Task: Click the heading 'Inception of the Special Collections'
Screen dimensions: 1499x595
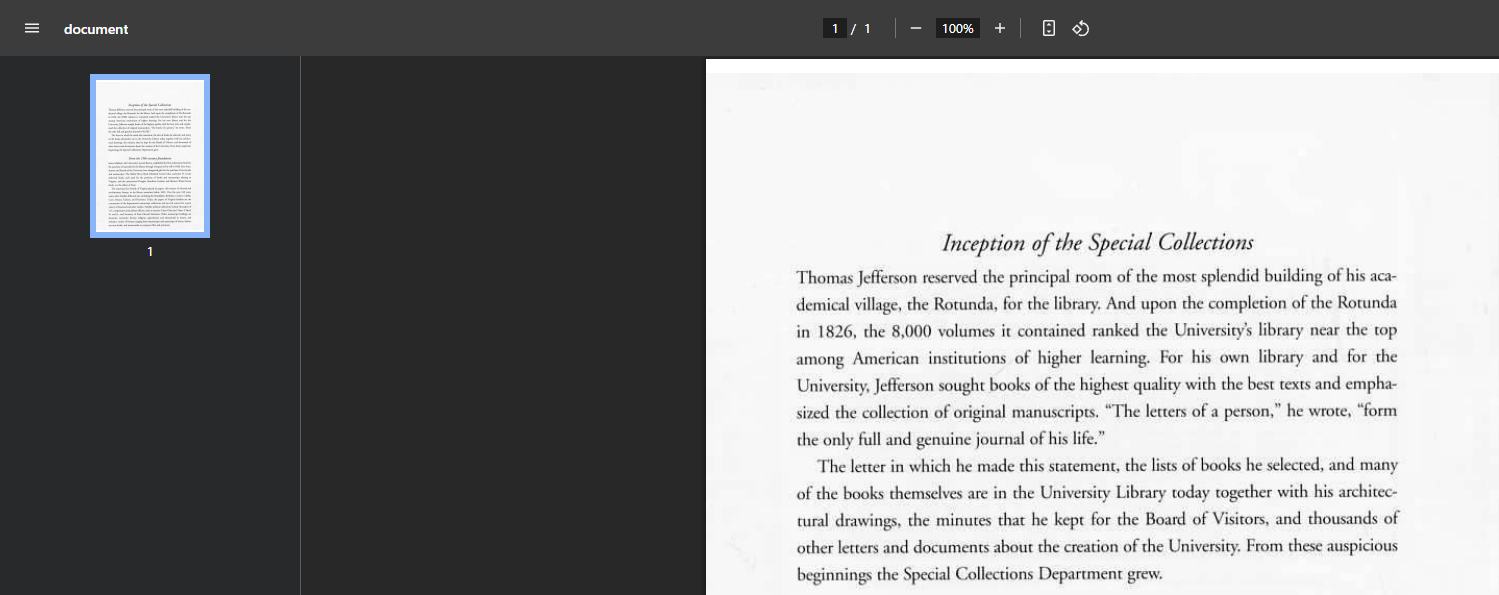Action: (x=1097, y=243)
